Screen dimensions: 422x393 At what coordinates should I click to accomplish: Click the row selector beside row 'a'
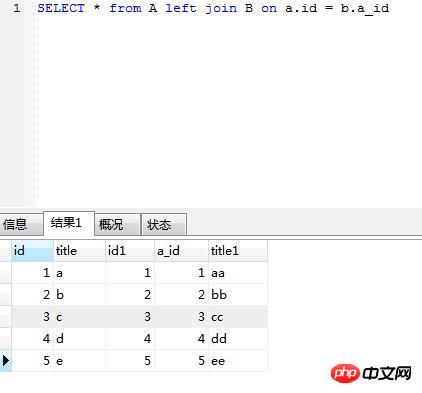pos(6,273)
